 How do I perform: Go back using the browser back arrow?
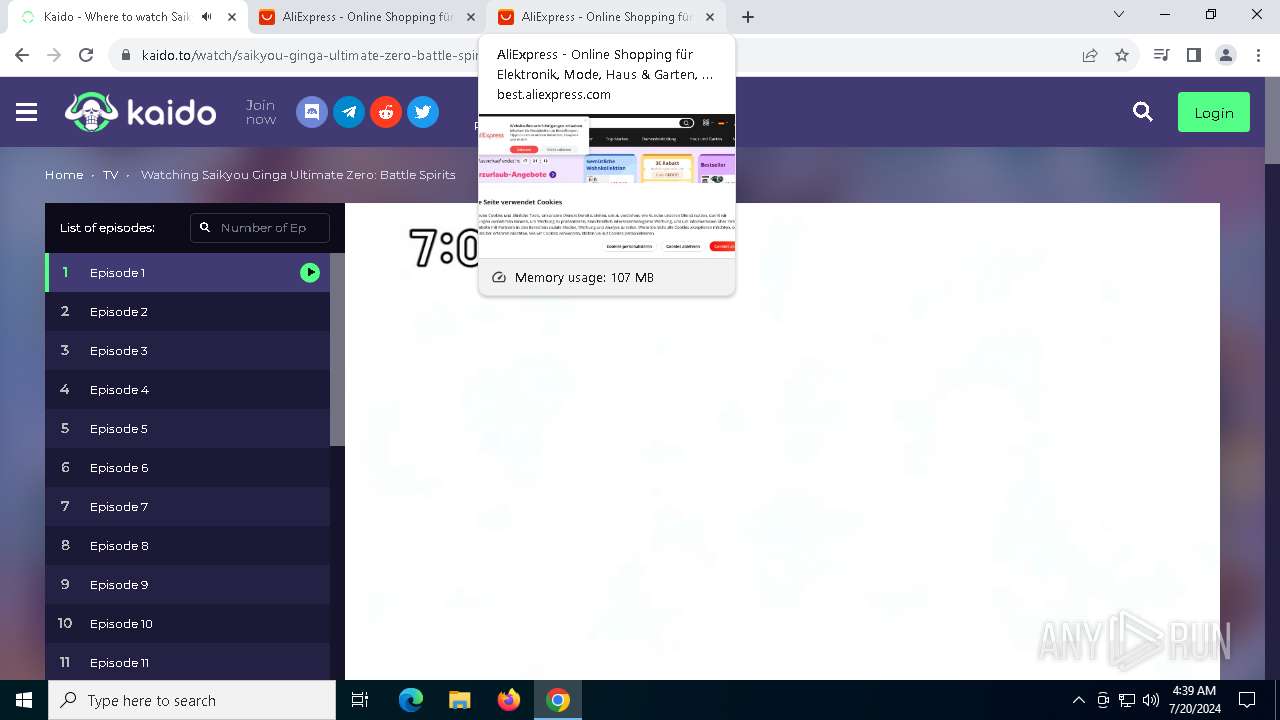22,55
